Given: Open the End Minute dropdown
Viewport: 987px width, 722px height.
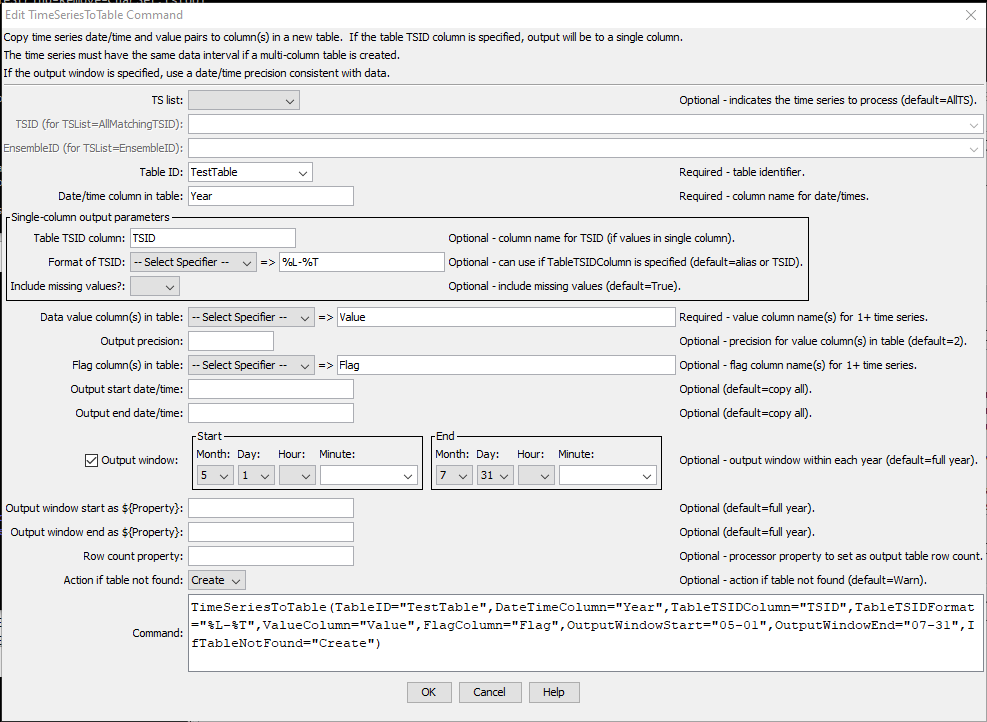Looking at the screenshot, I should tap(608, 475).
